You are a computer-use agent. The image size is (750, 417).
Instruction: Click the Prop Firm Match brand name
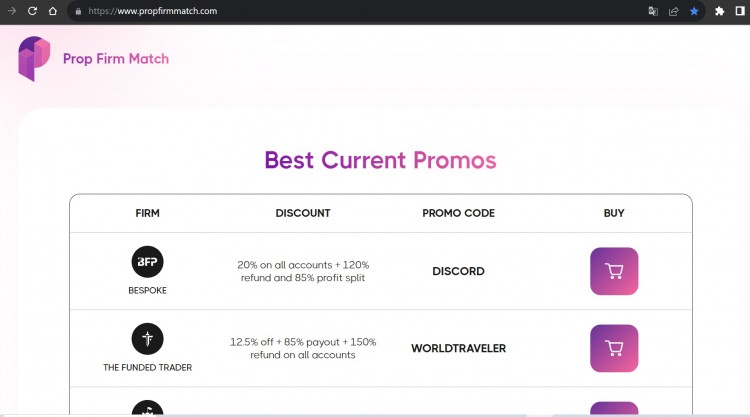click(x=115, y=59)
